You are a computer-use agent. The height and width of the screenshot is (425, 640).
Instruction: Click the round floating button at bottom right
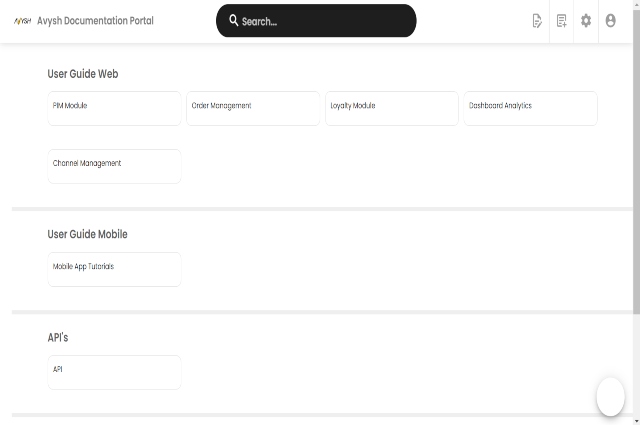point(610,396)
